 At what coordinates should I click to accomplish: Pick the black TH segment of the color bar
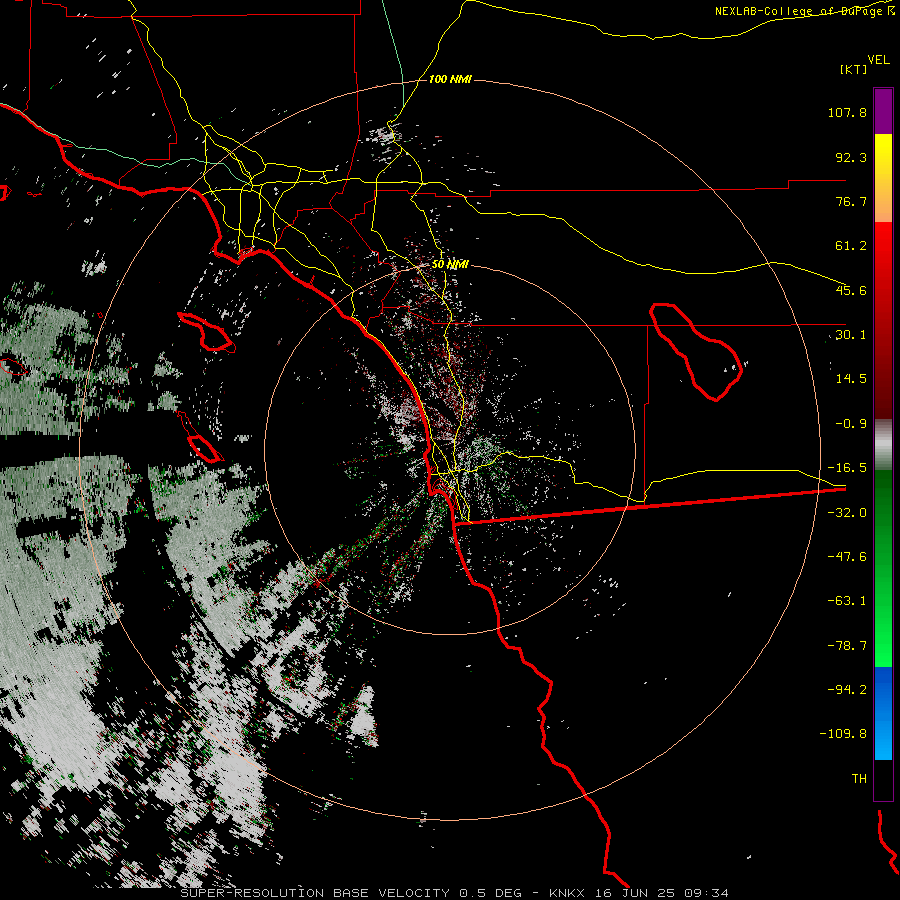(x=883, y=779)
